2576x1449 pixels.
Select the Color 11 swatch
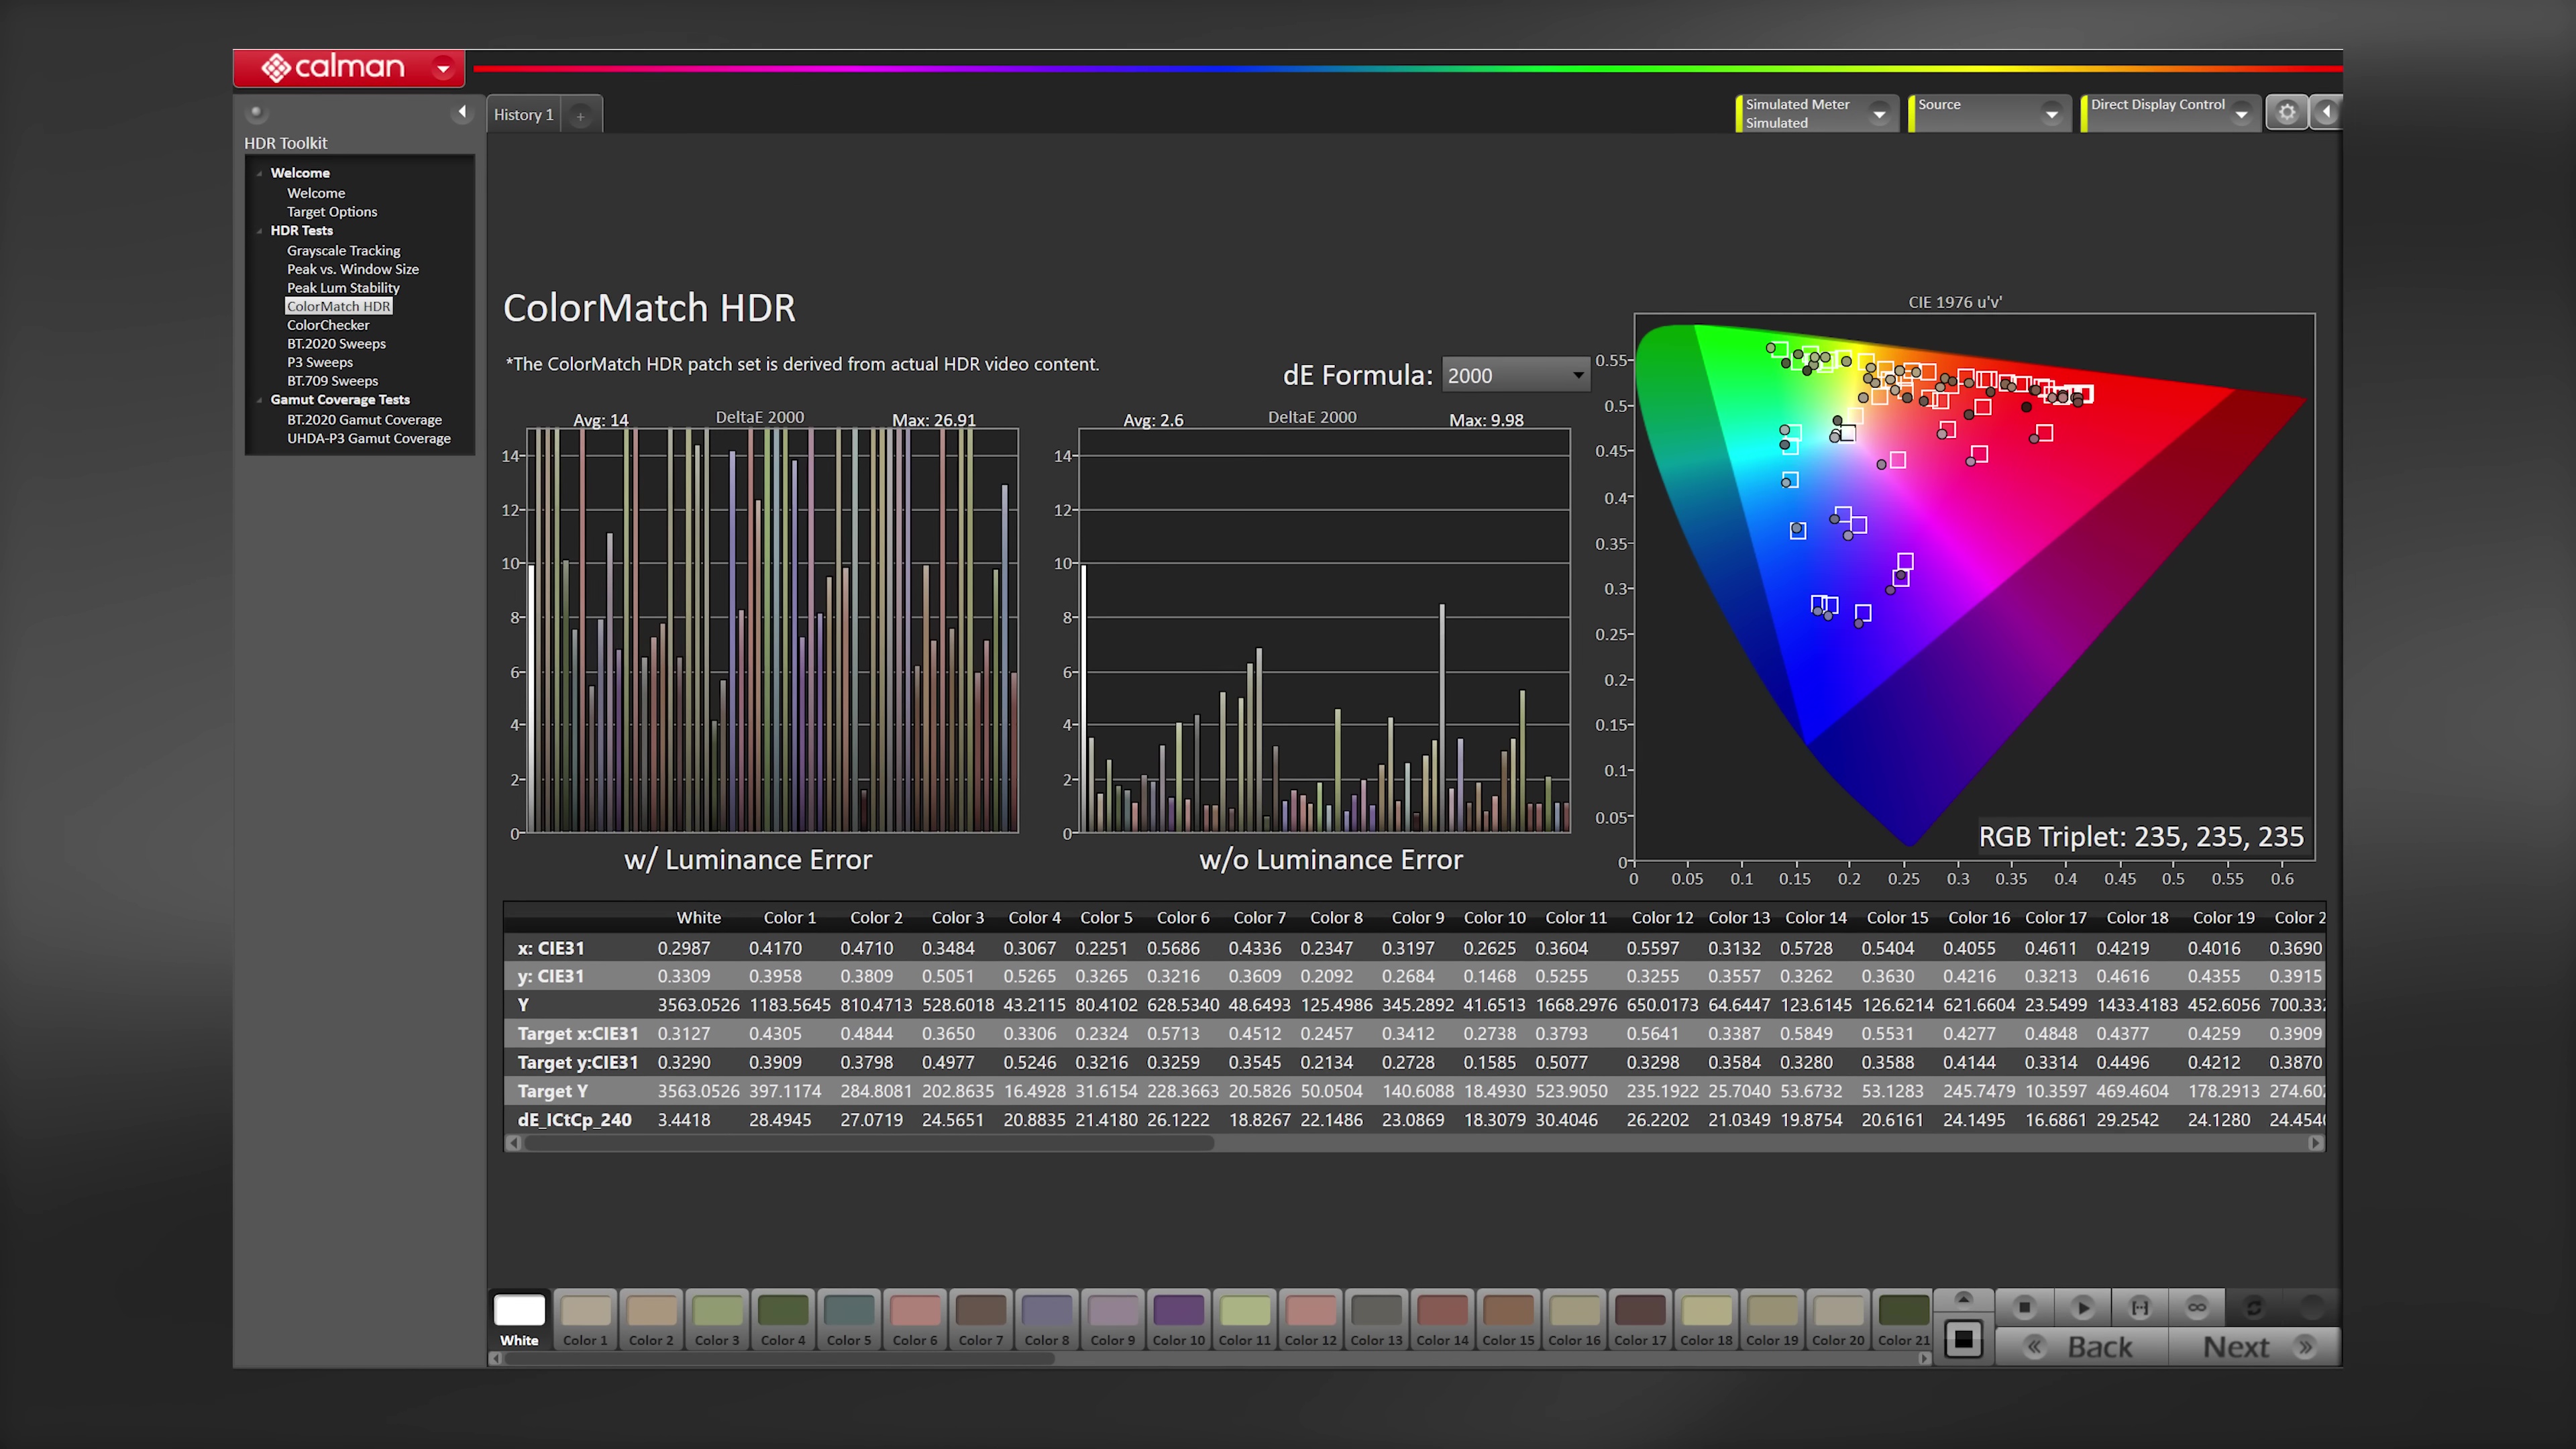coord(1245,1320)
